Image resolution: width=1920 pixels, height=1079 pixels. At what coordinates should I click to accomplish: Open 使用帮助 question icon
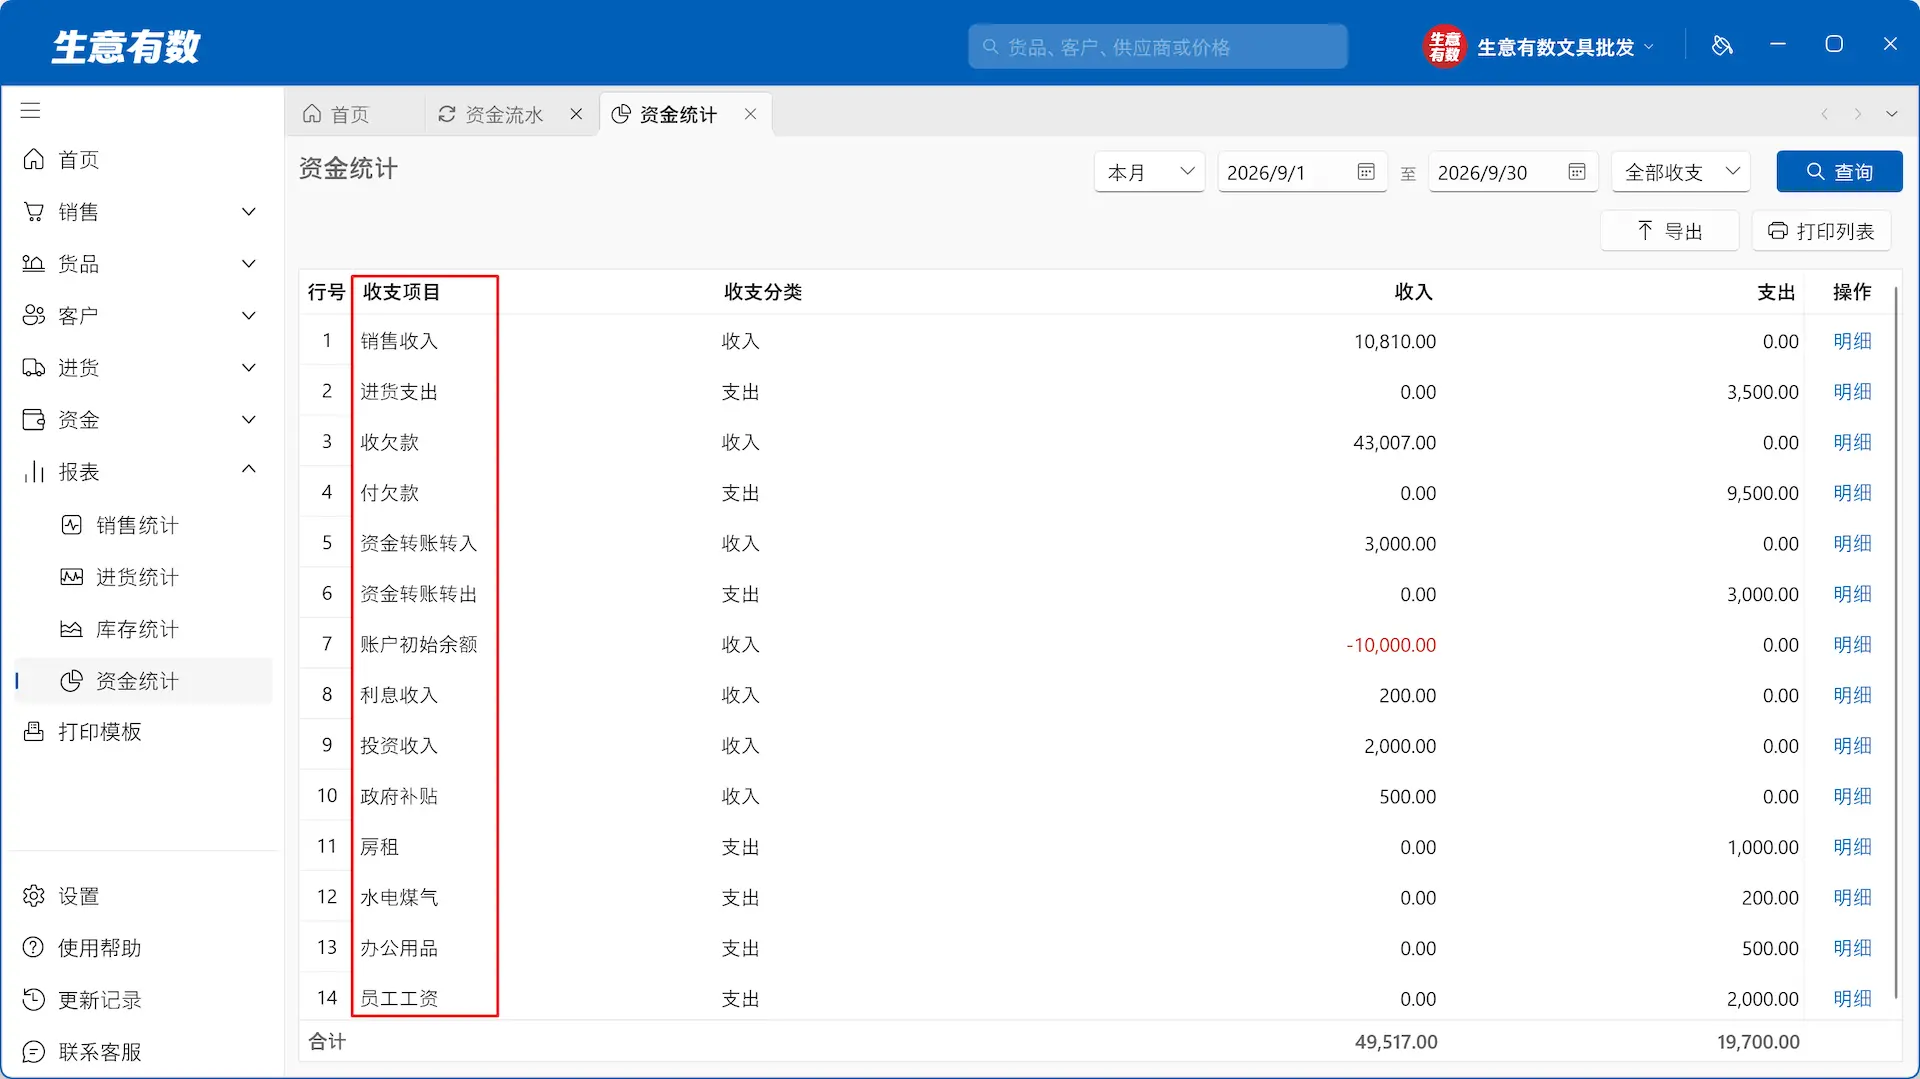pos(34,948)
